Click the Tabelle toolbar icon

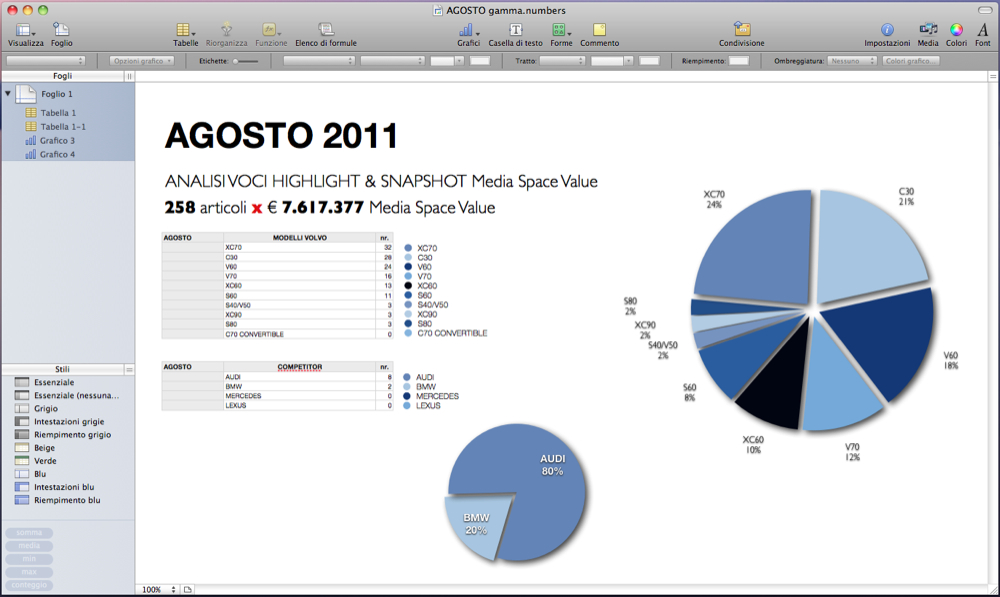(185, 30)
